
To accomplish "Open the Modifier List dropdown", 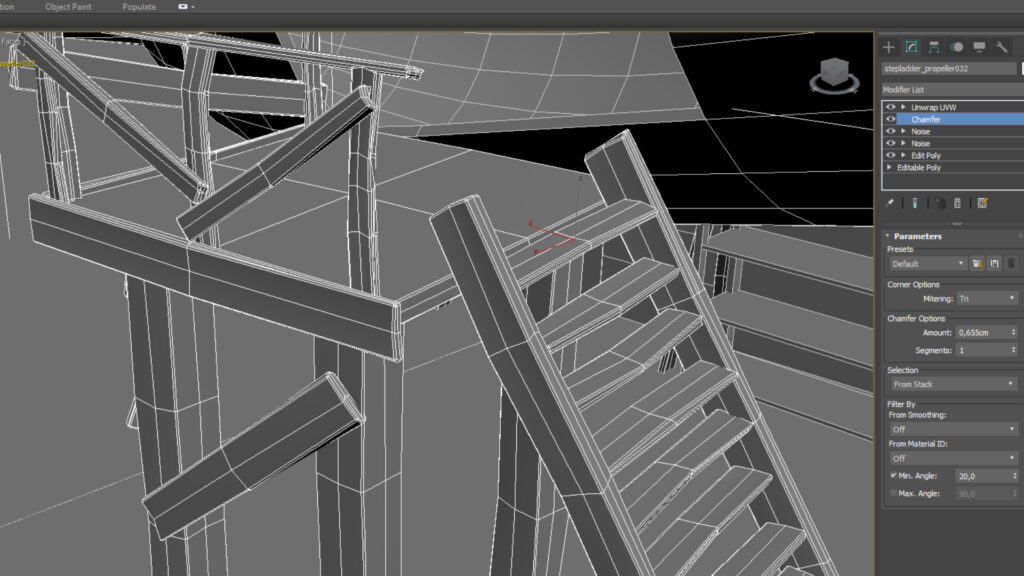I will 952,89.
